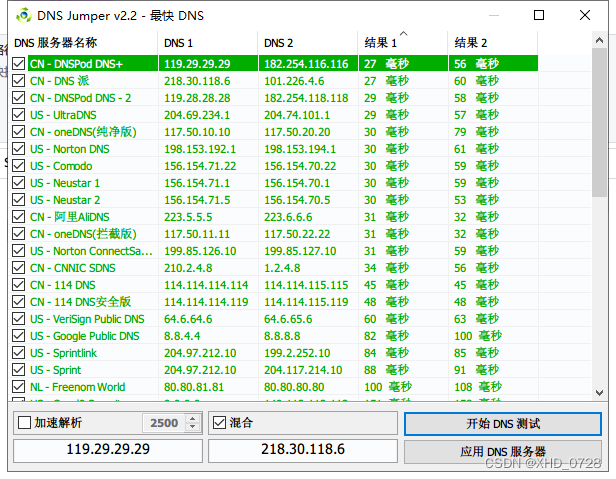Uncheck the CN - DNSPod DNS+ checkbox

18,64
